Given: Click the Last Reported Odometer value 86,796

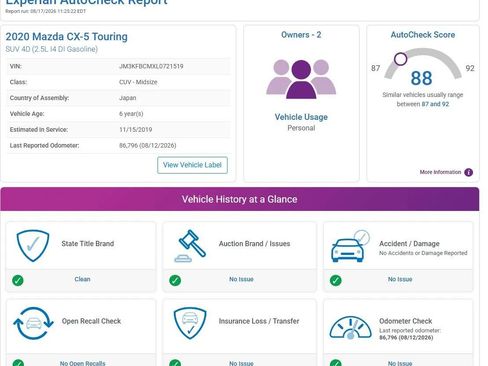Looking at the screenshot, I should [x=148, y=145].
